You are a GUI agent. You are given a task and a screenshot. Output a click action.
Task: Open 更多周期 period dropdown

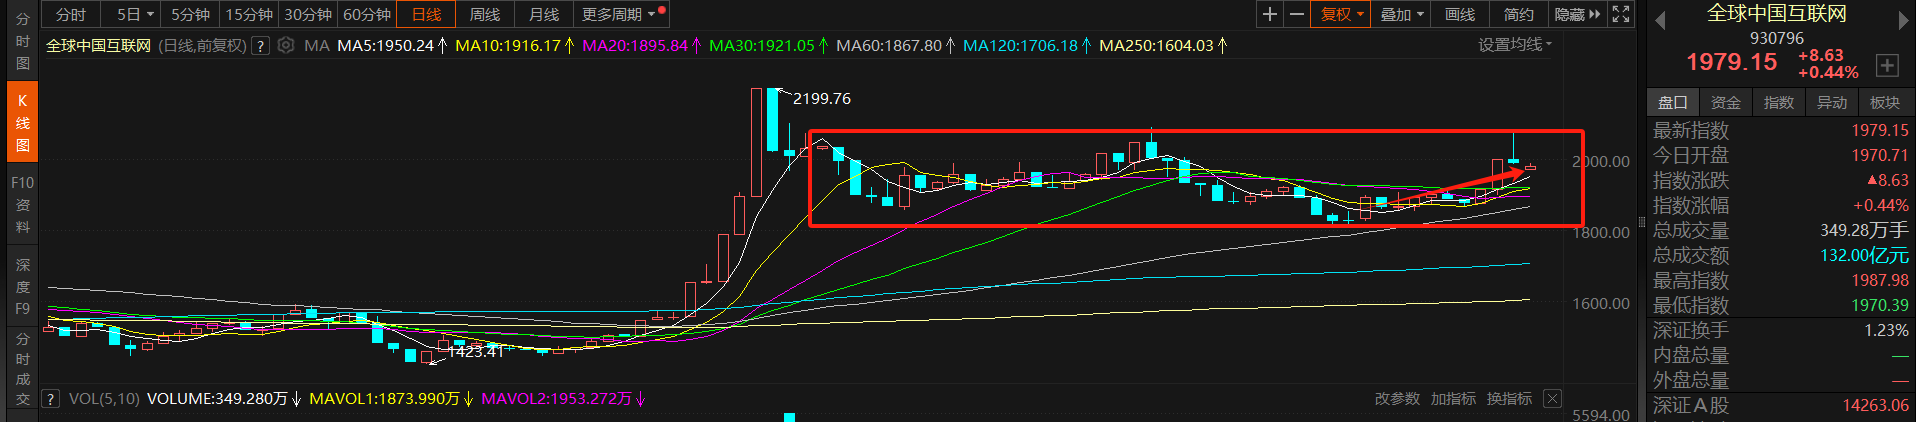(618, 14)
